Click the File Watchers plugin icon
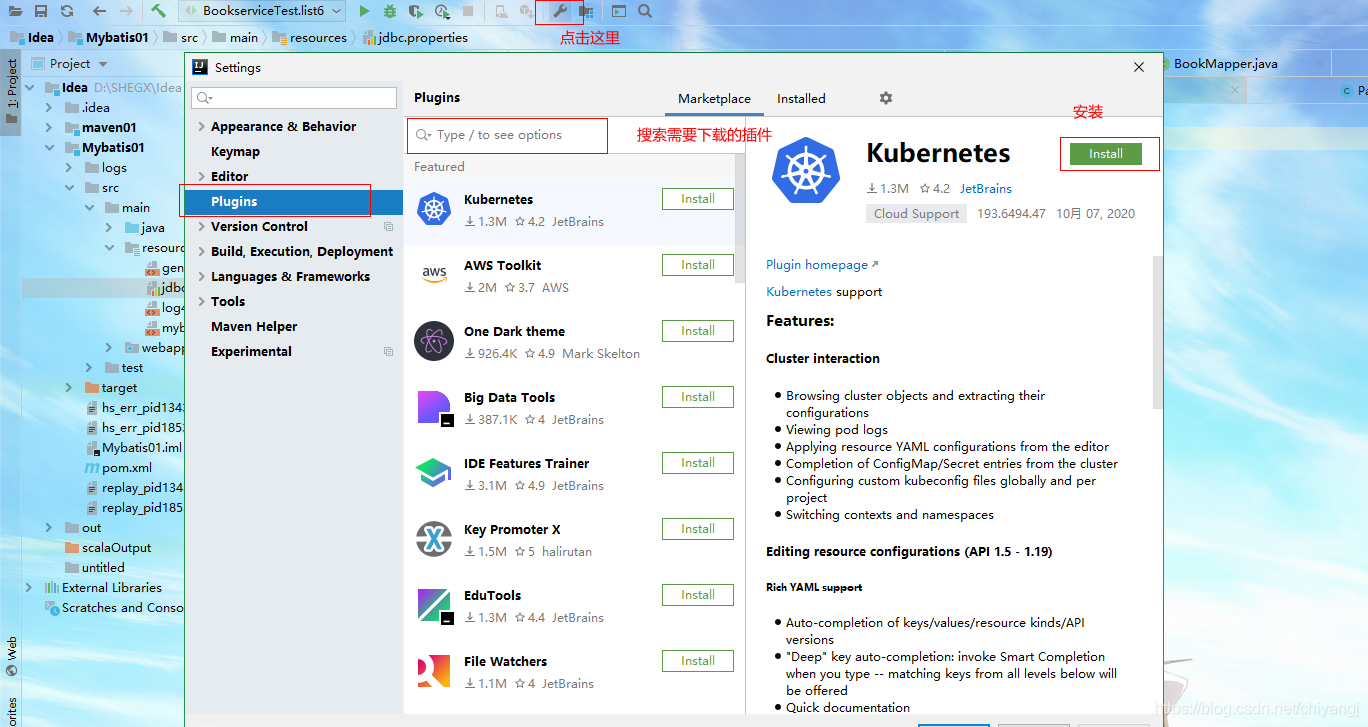Image resolution: width=1368 pixels, height=727 pixels. pyautogui.click(x=434, y=672)
